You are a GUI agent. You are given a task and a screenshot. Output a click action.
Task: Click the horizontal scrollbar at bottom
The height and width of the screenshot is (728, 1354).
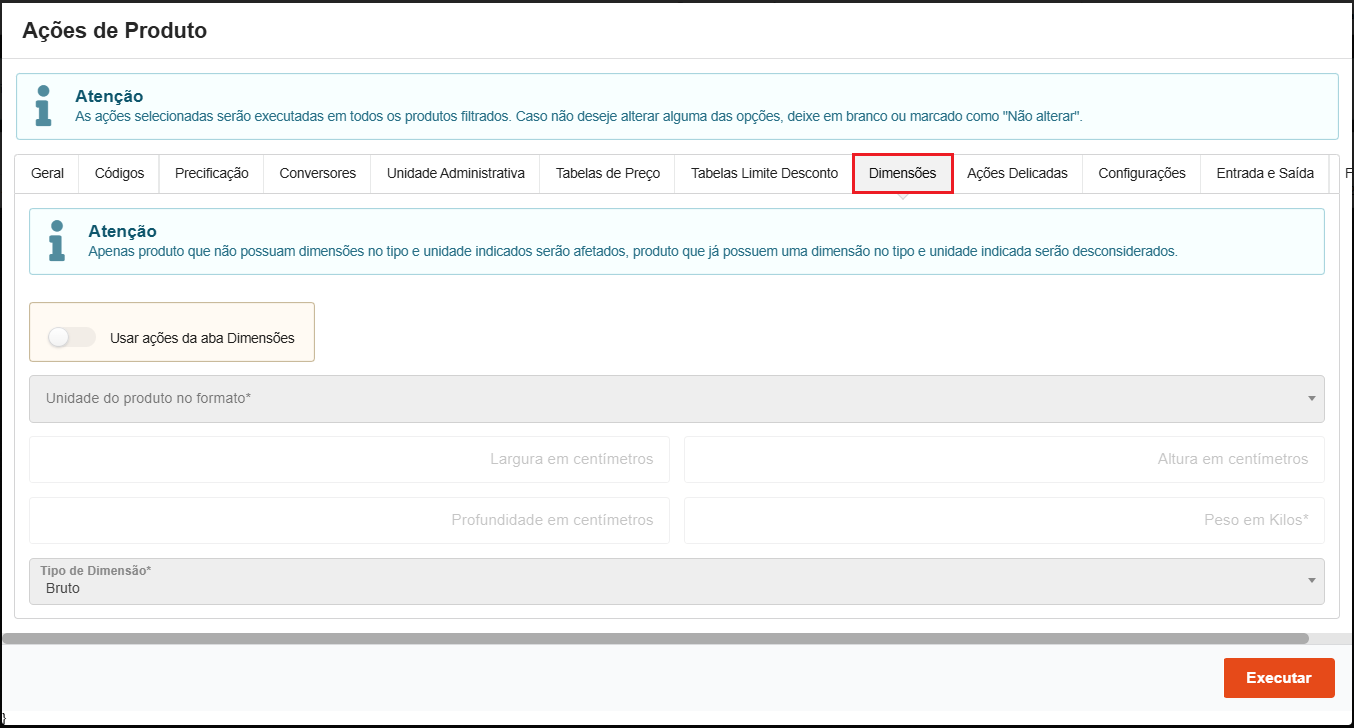pyautogui.click(x=655, y=638)
